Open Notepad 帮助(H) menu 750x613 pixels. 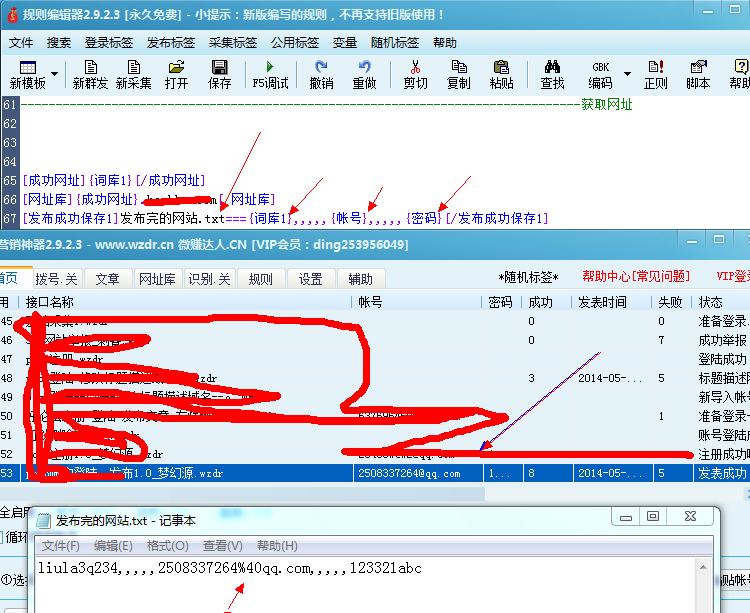coord(277,546)
